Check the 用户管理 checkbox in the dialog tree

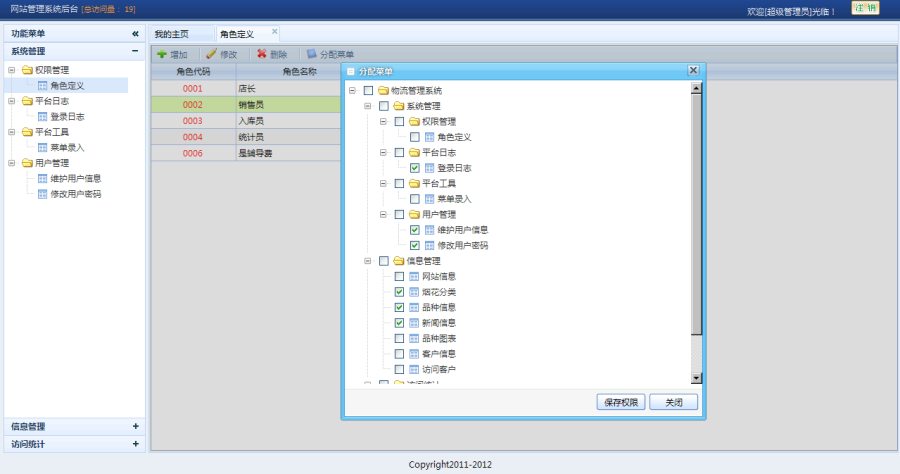pyautogui.click(x=399, y=215)
